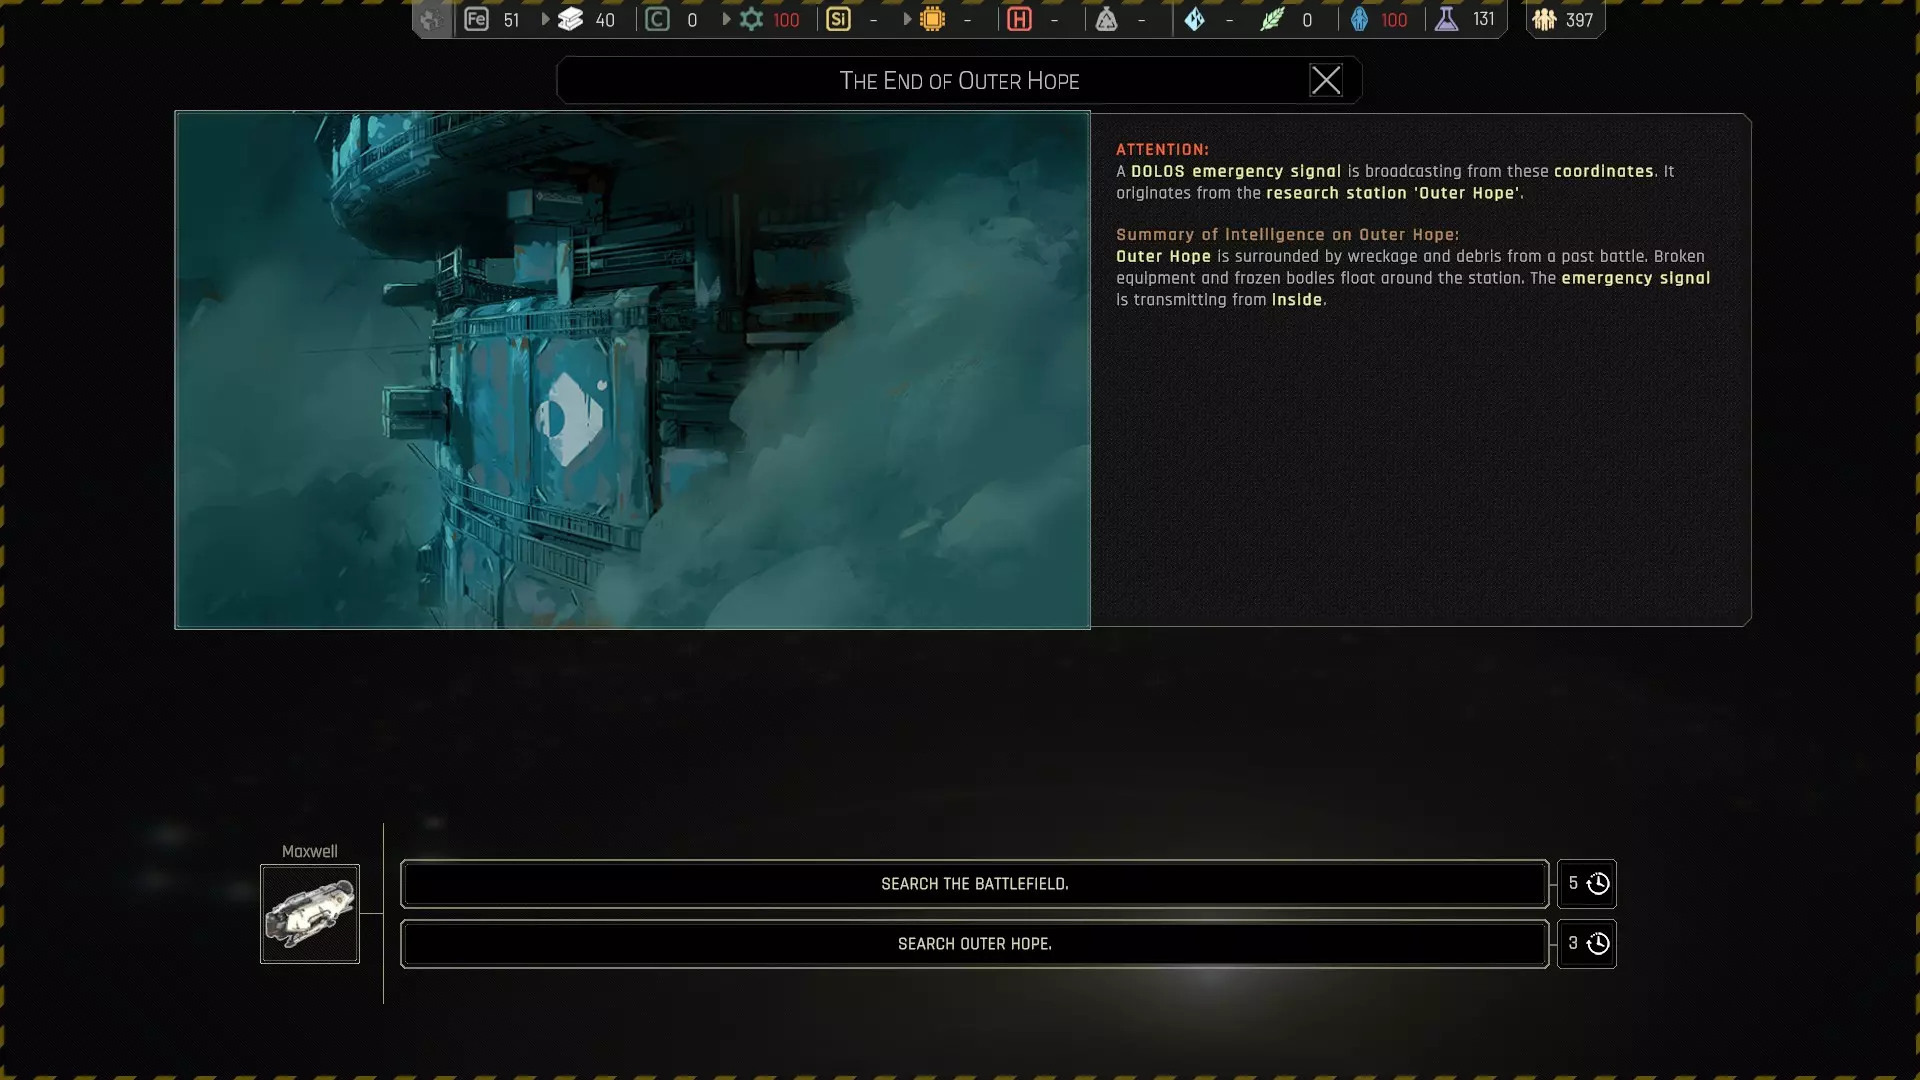Click the Si silicon resource icon
Viewport: 1920px width, 1080px height.
click(x=838, y=19)
